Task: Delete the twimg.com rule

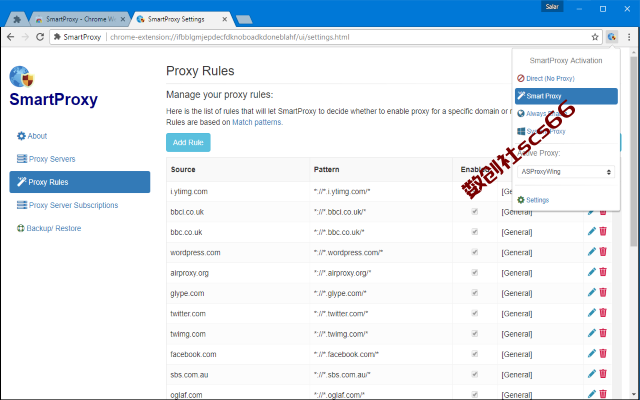Action: (603, 333)
